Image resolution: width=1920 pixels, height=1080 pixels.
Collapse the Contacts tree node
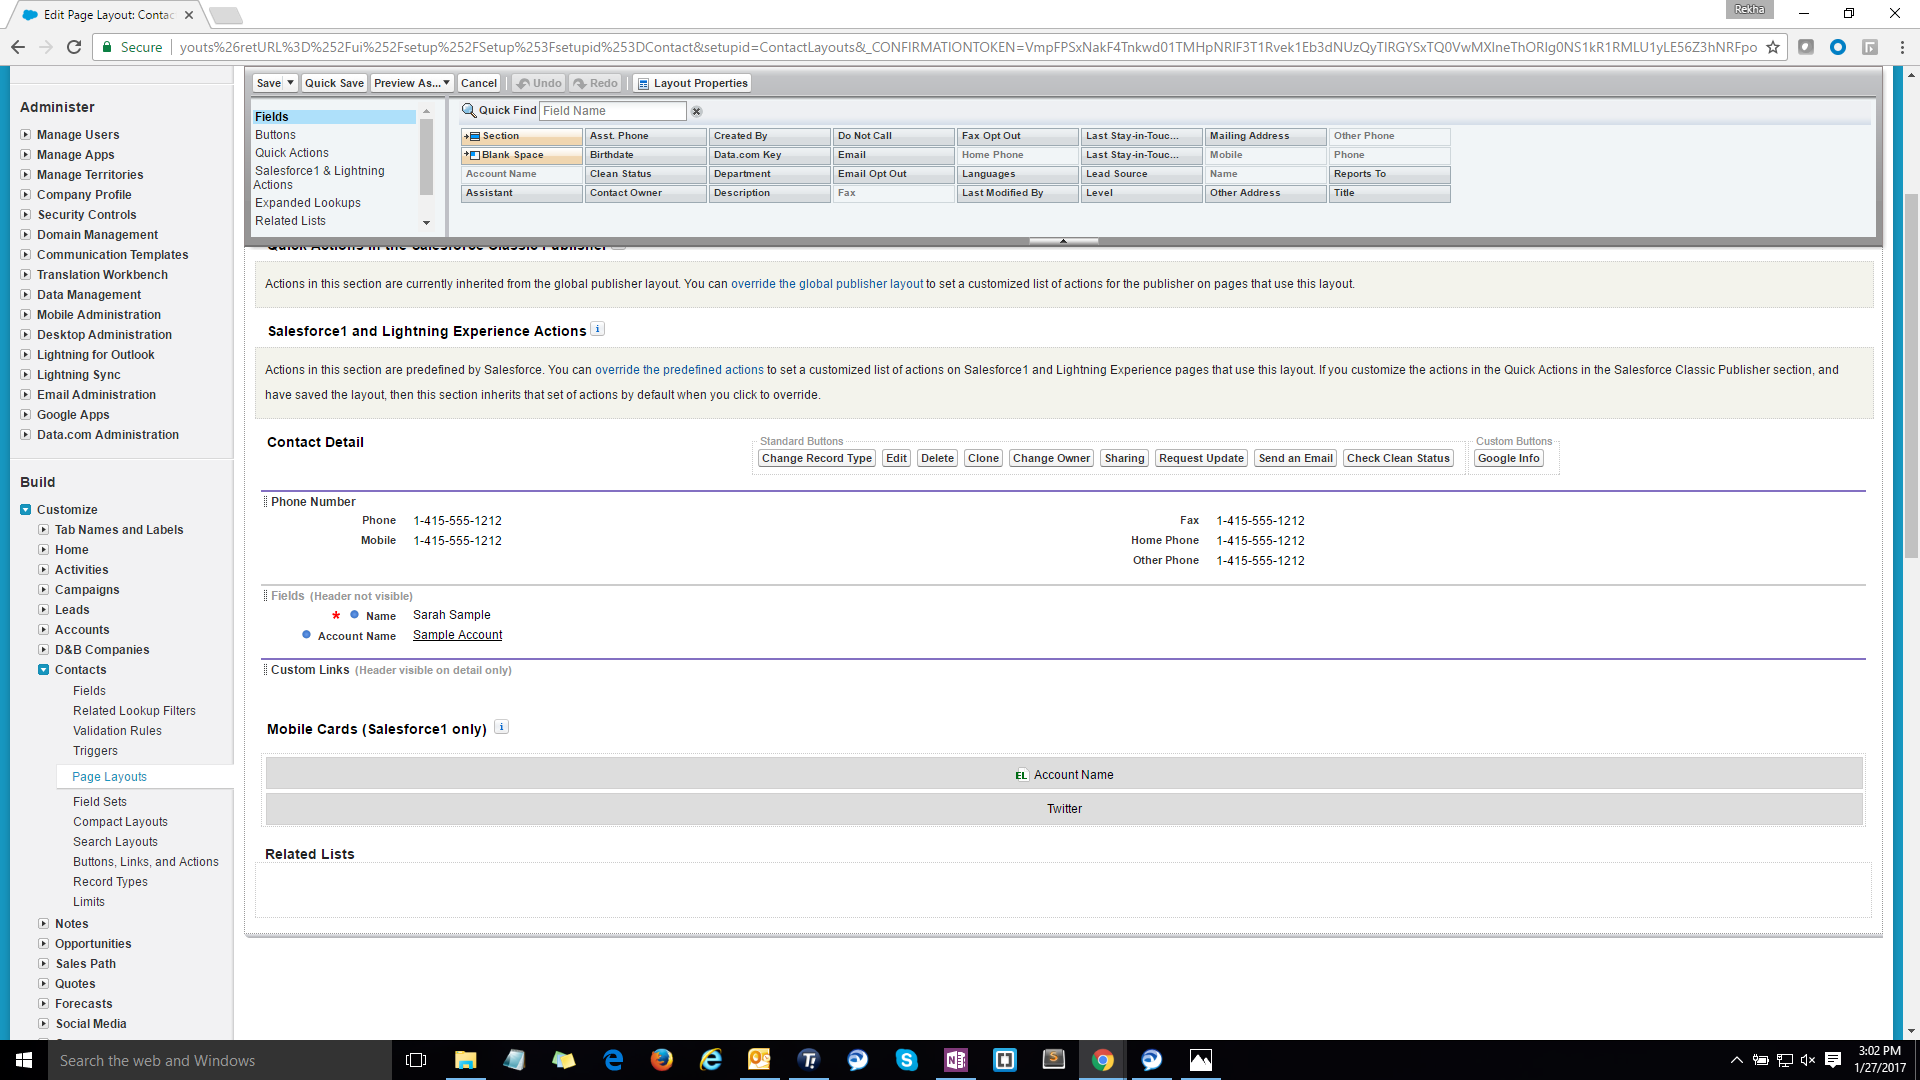tap(43, 670)
